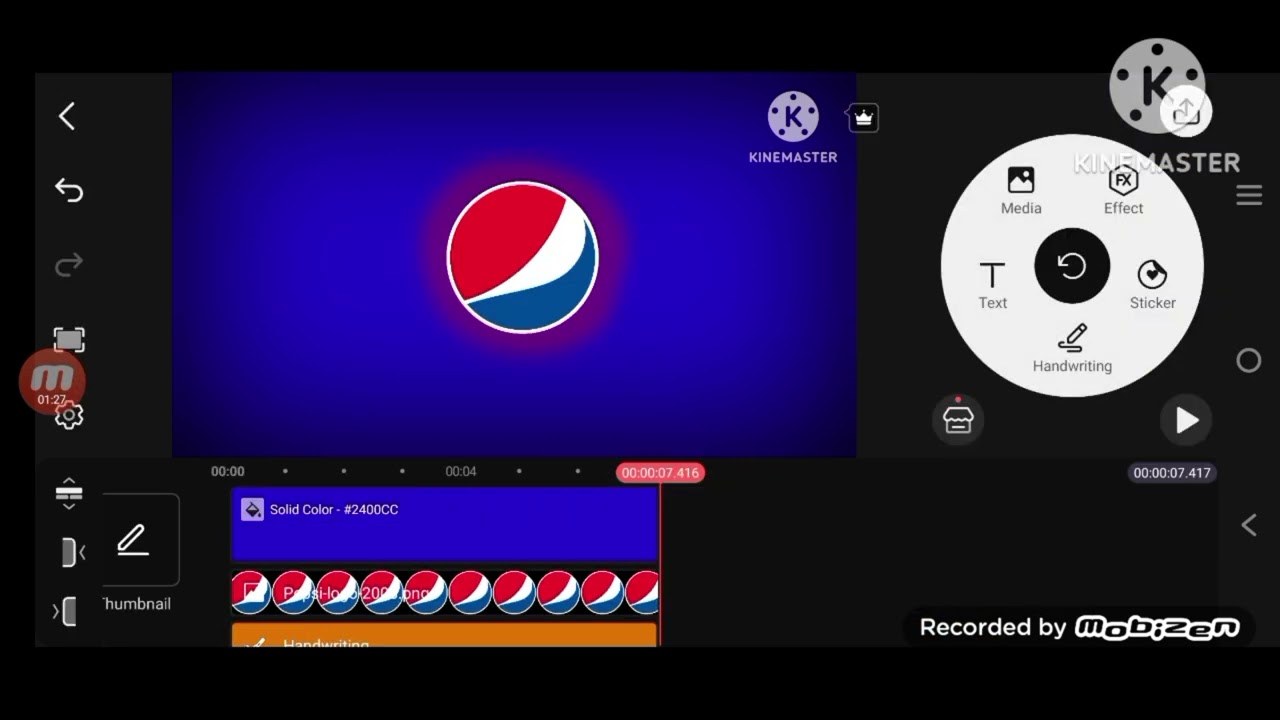Image resolution: width=1280 pixels, height=720 pixels.
Task: Open the hamburger menu
Action: 1249,195
